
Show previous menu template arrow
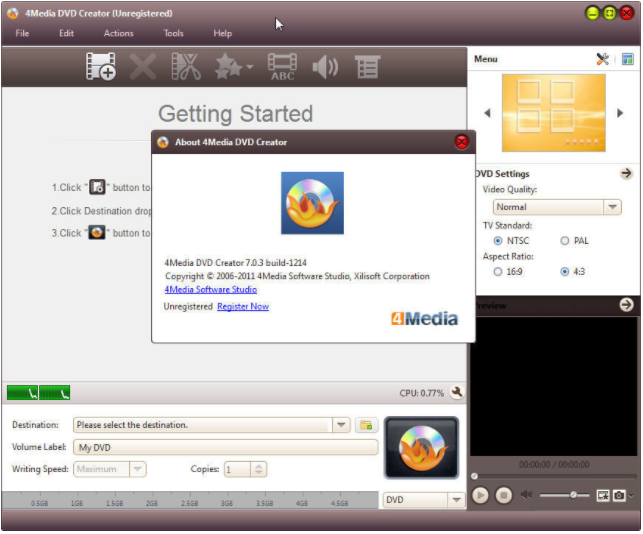[487, 113]
